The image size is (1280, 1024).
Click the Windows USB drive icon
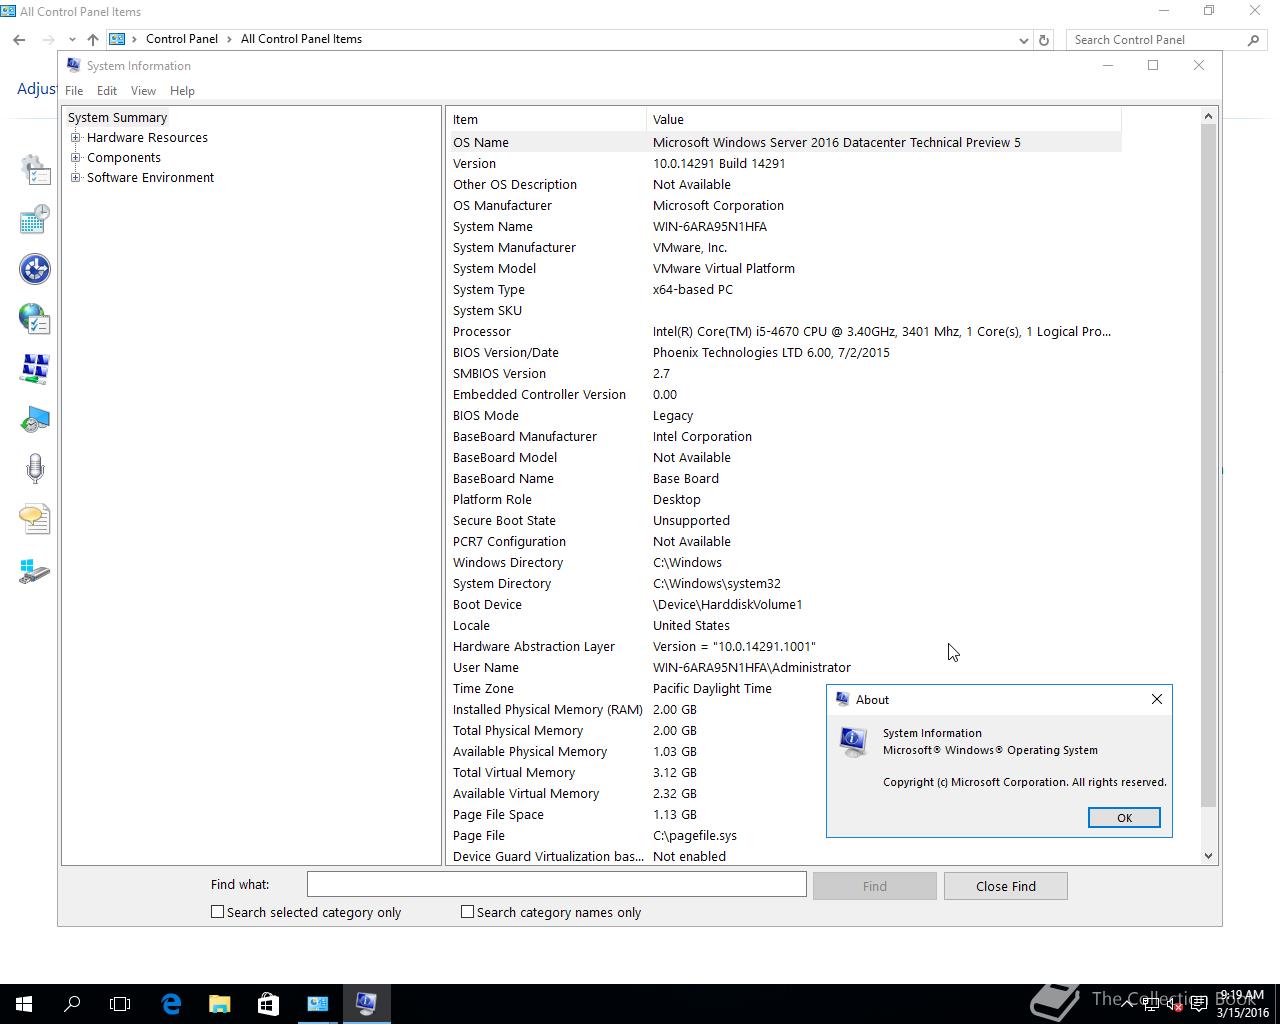click(x=35, y=571)
